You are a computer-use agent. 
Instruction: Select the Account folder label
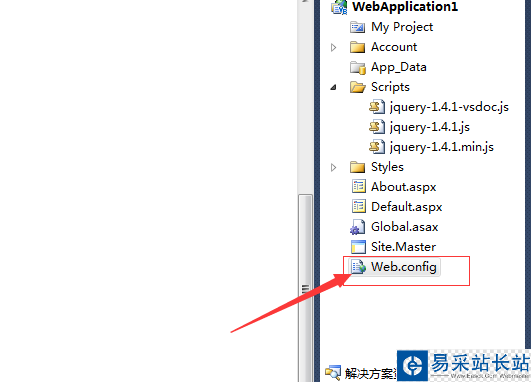point(394,47)
